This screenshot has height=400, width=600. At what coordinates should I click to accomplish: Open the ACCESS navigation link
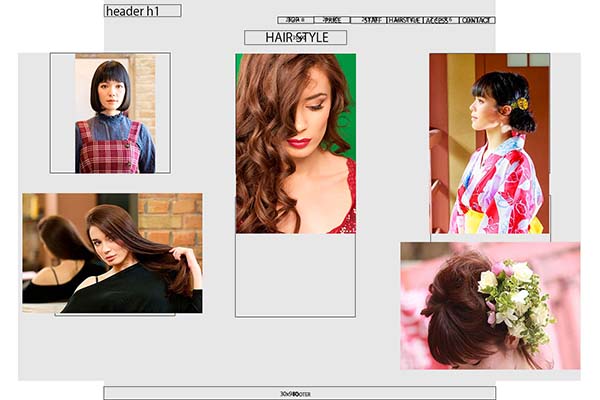(440, 20)
